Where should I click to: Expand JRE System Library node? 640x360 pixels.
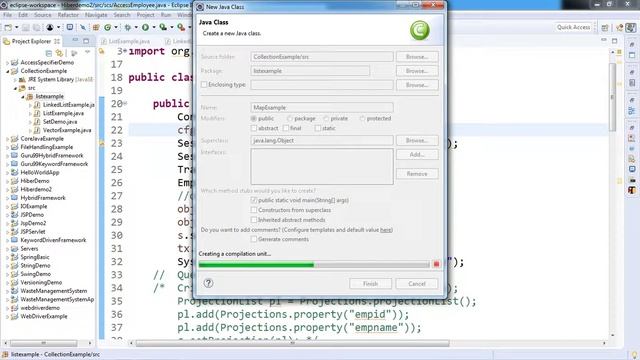coord(15,80)
